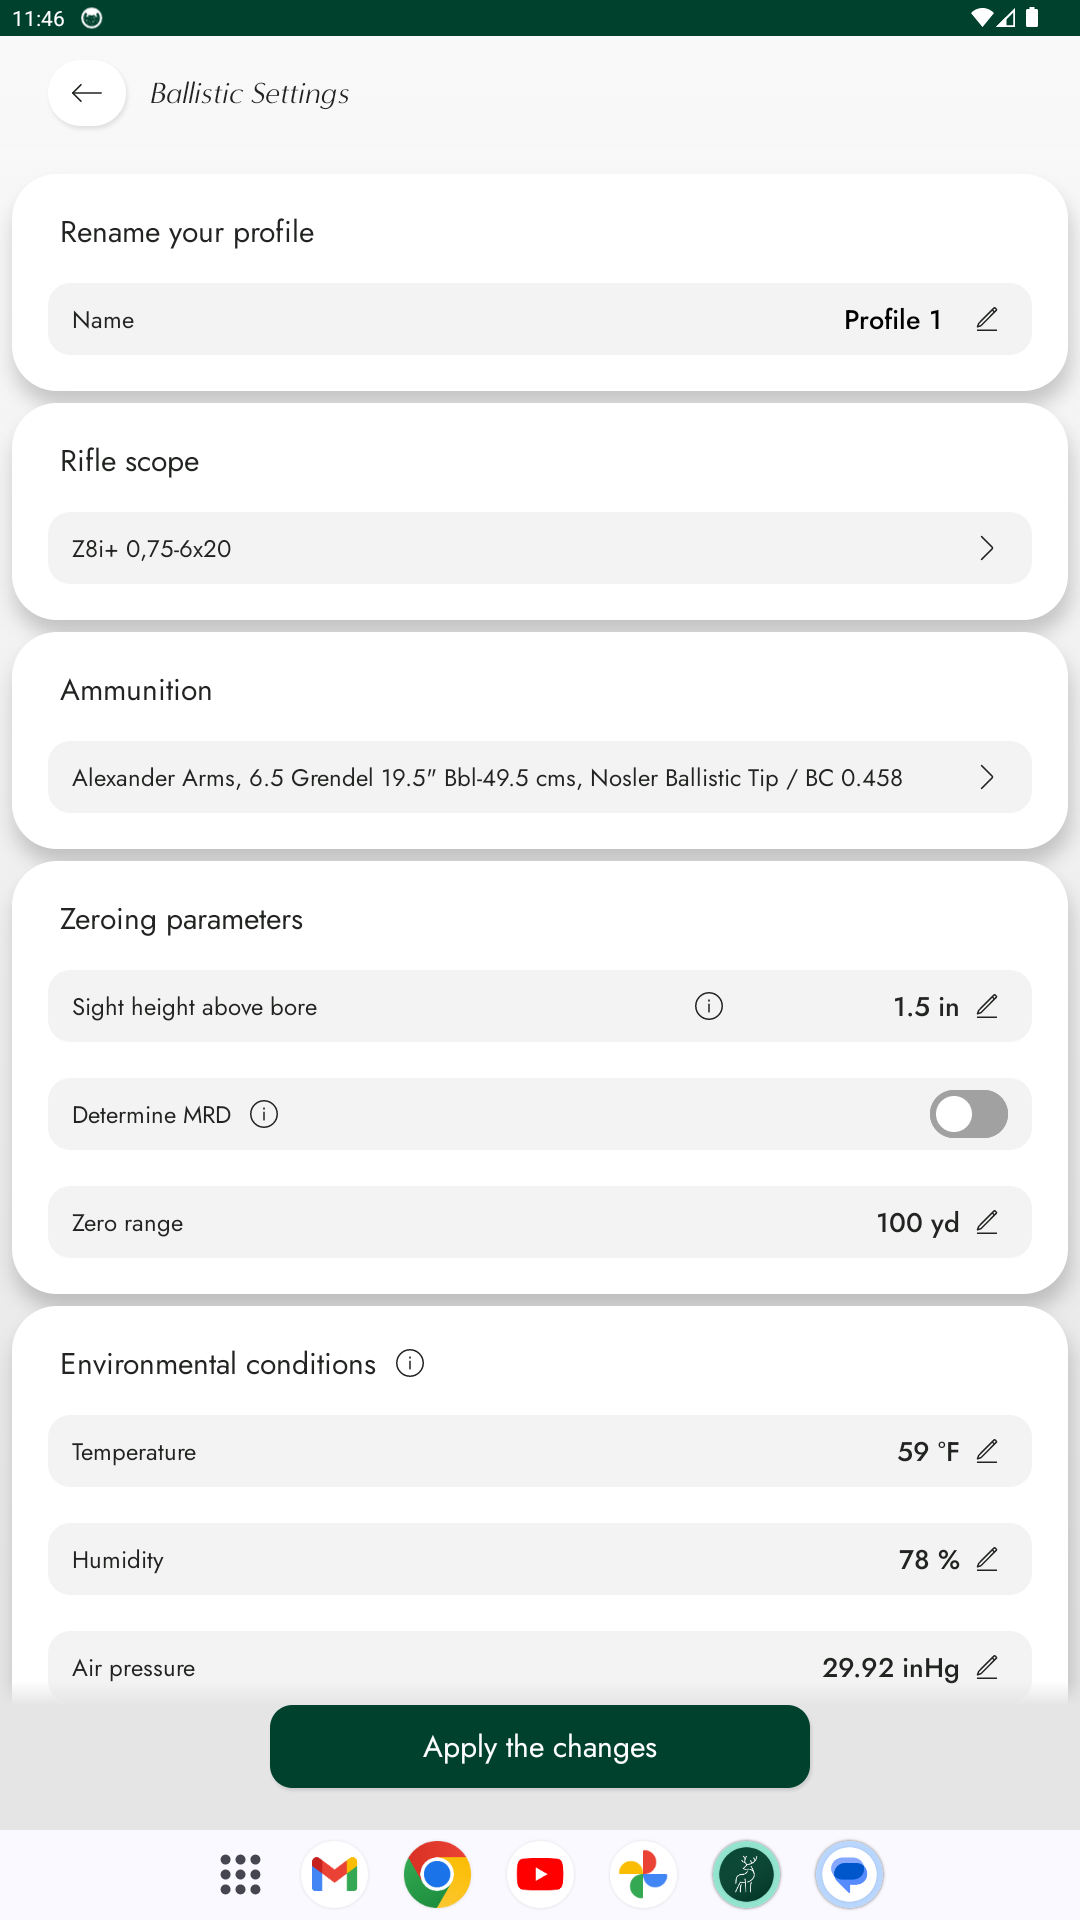
Task: Open YouTube from the dock
Action: 540,1874
